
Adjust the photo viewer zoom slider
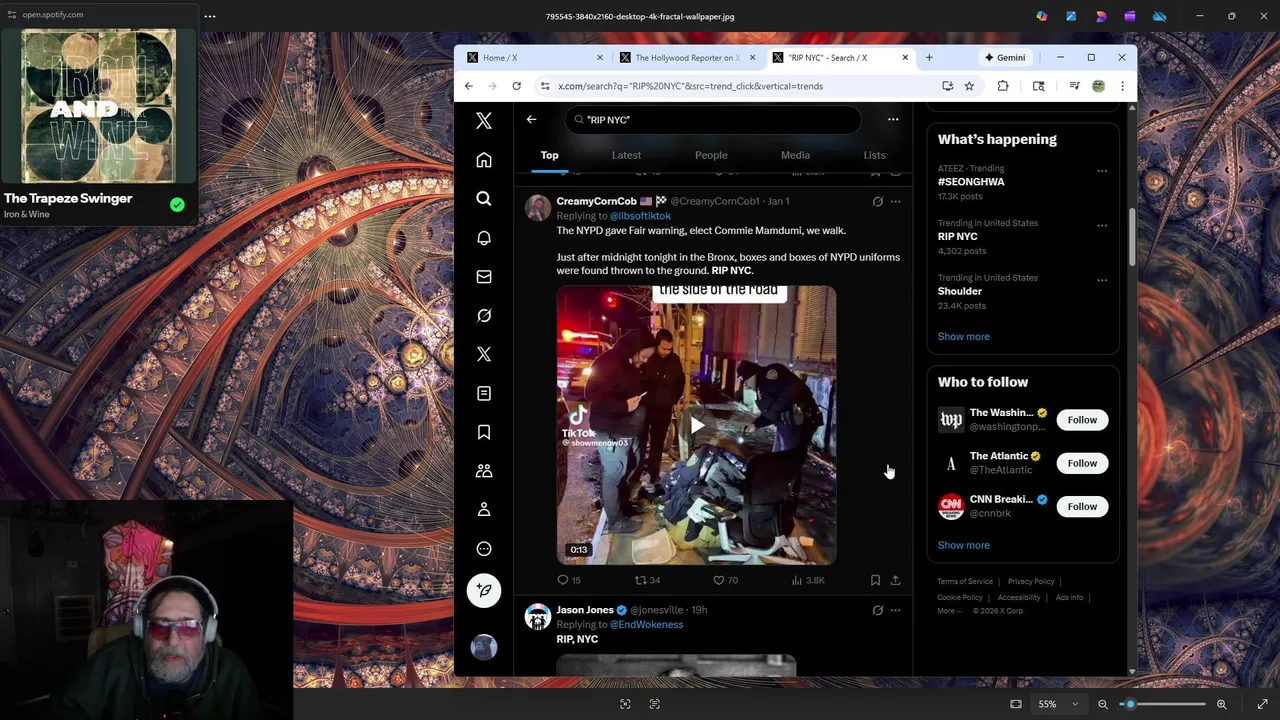[x=1162, y=704]
